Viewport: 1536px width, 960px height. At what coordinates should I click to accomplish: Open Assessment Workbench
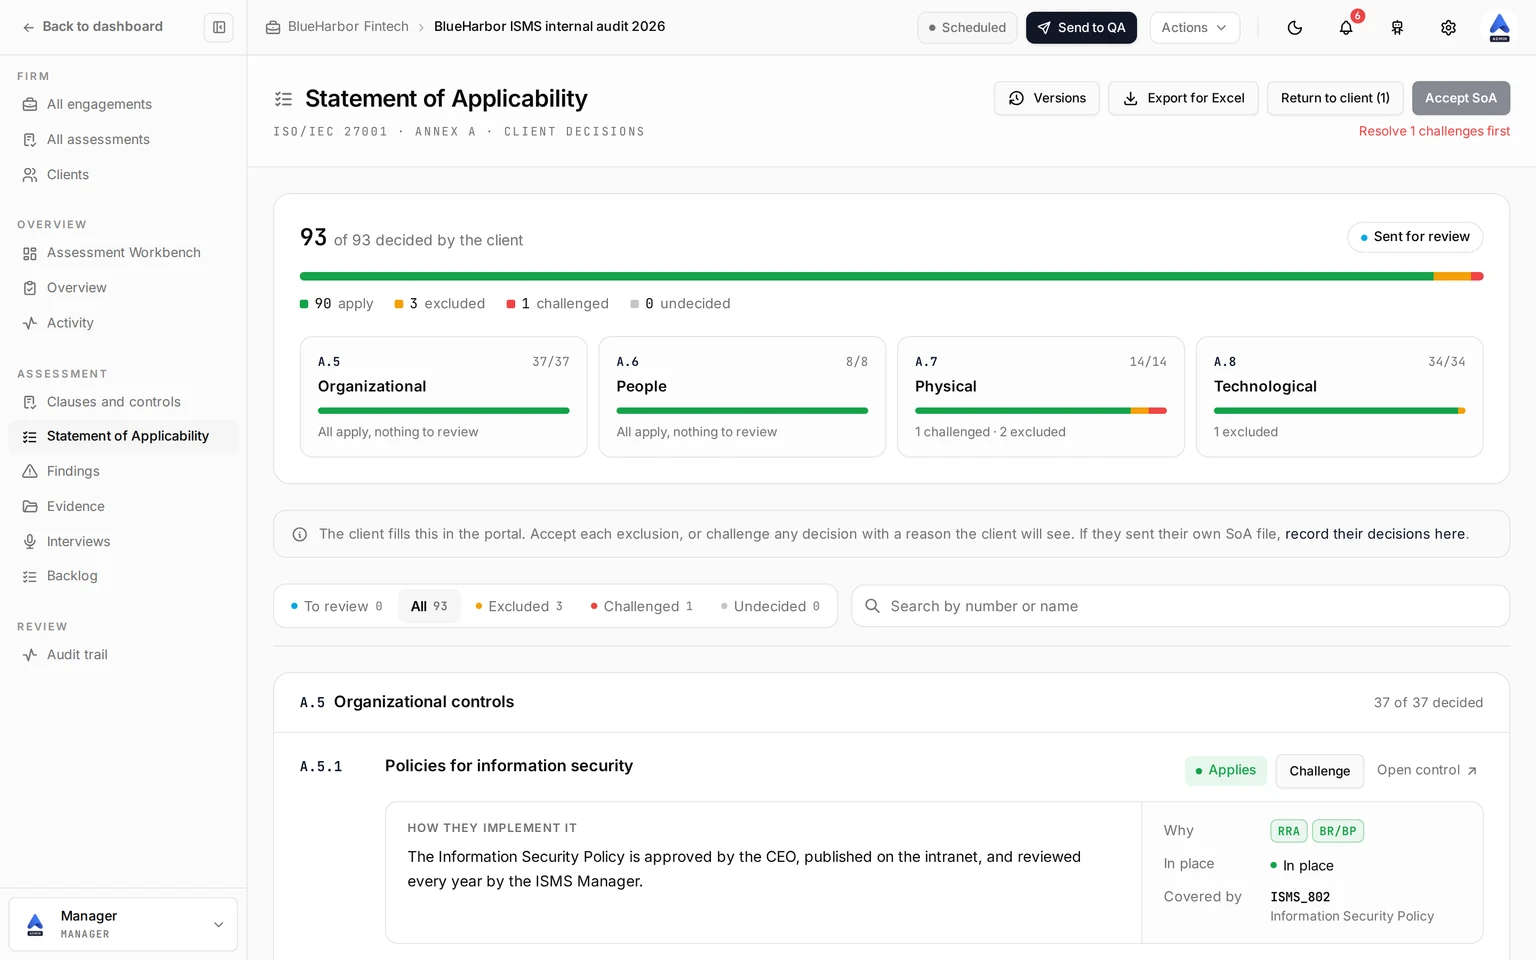pyautogui.click(x=123, y=252)
